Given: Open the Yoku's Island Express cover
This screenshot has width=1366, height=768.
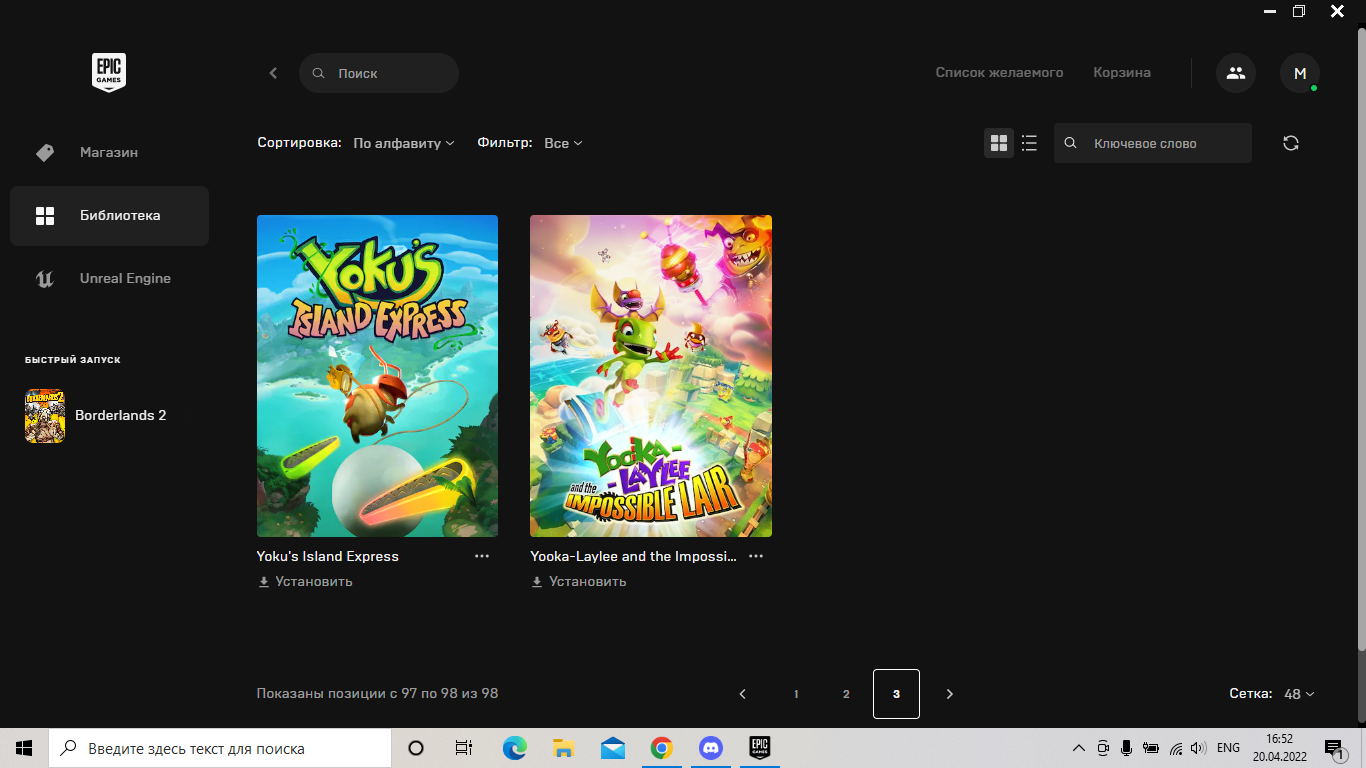Looking at the screenshot, I should coord(377,376).
